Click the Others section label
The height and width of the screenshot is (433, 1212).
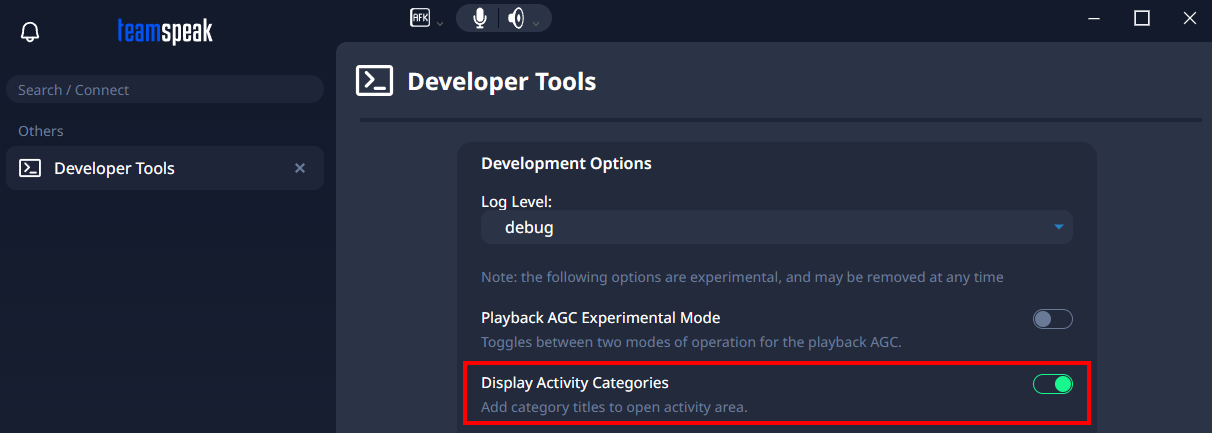pos(41,131)
